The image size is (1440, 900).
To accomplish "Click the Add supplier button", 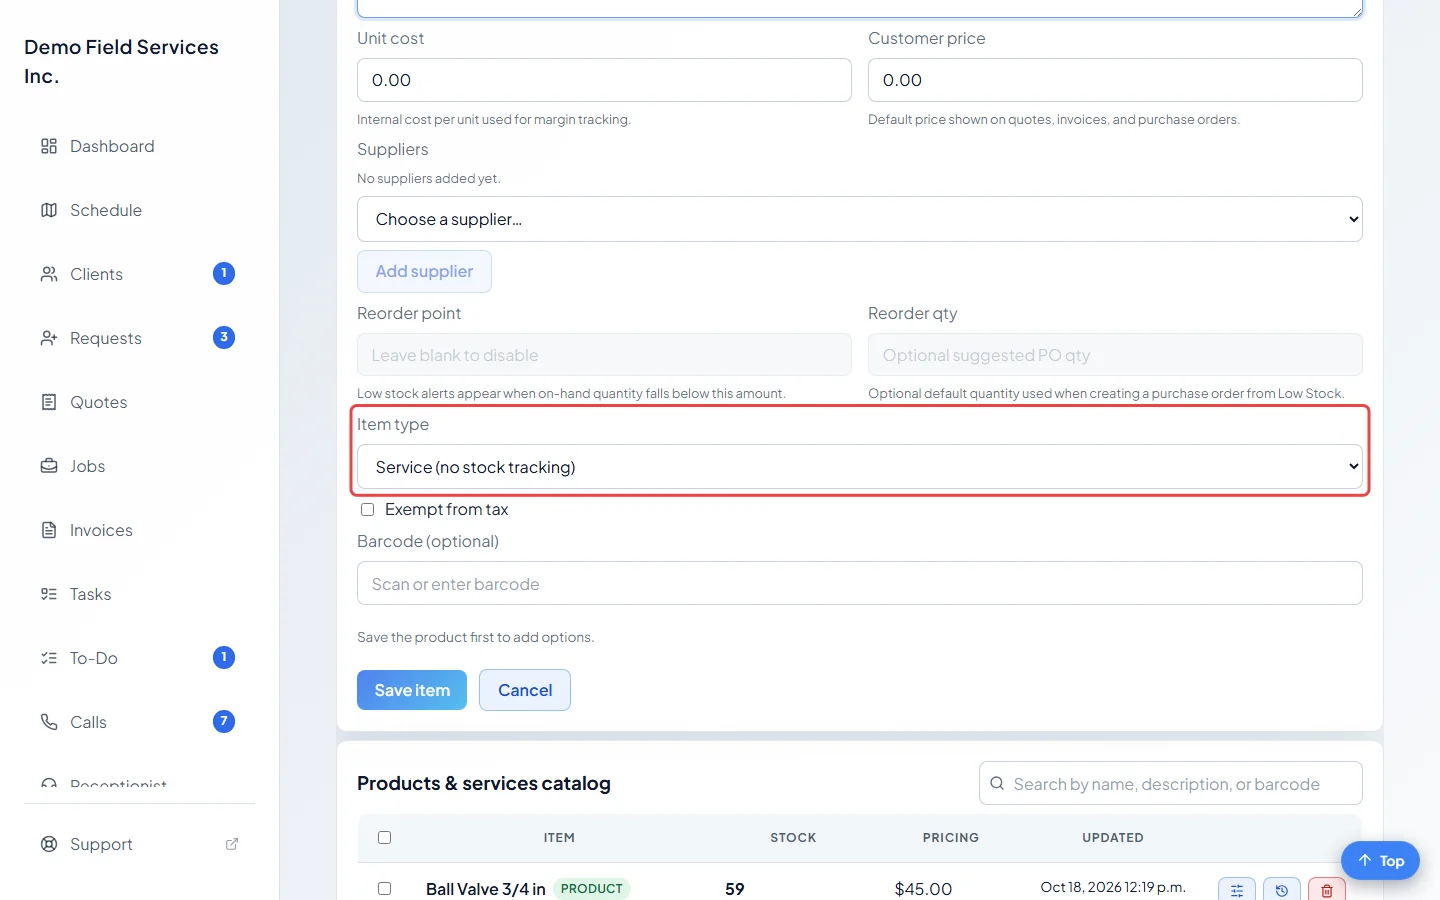I will click(x=424, y=271).
